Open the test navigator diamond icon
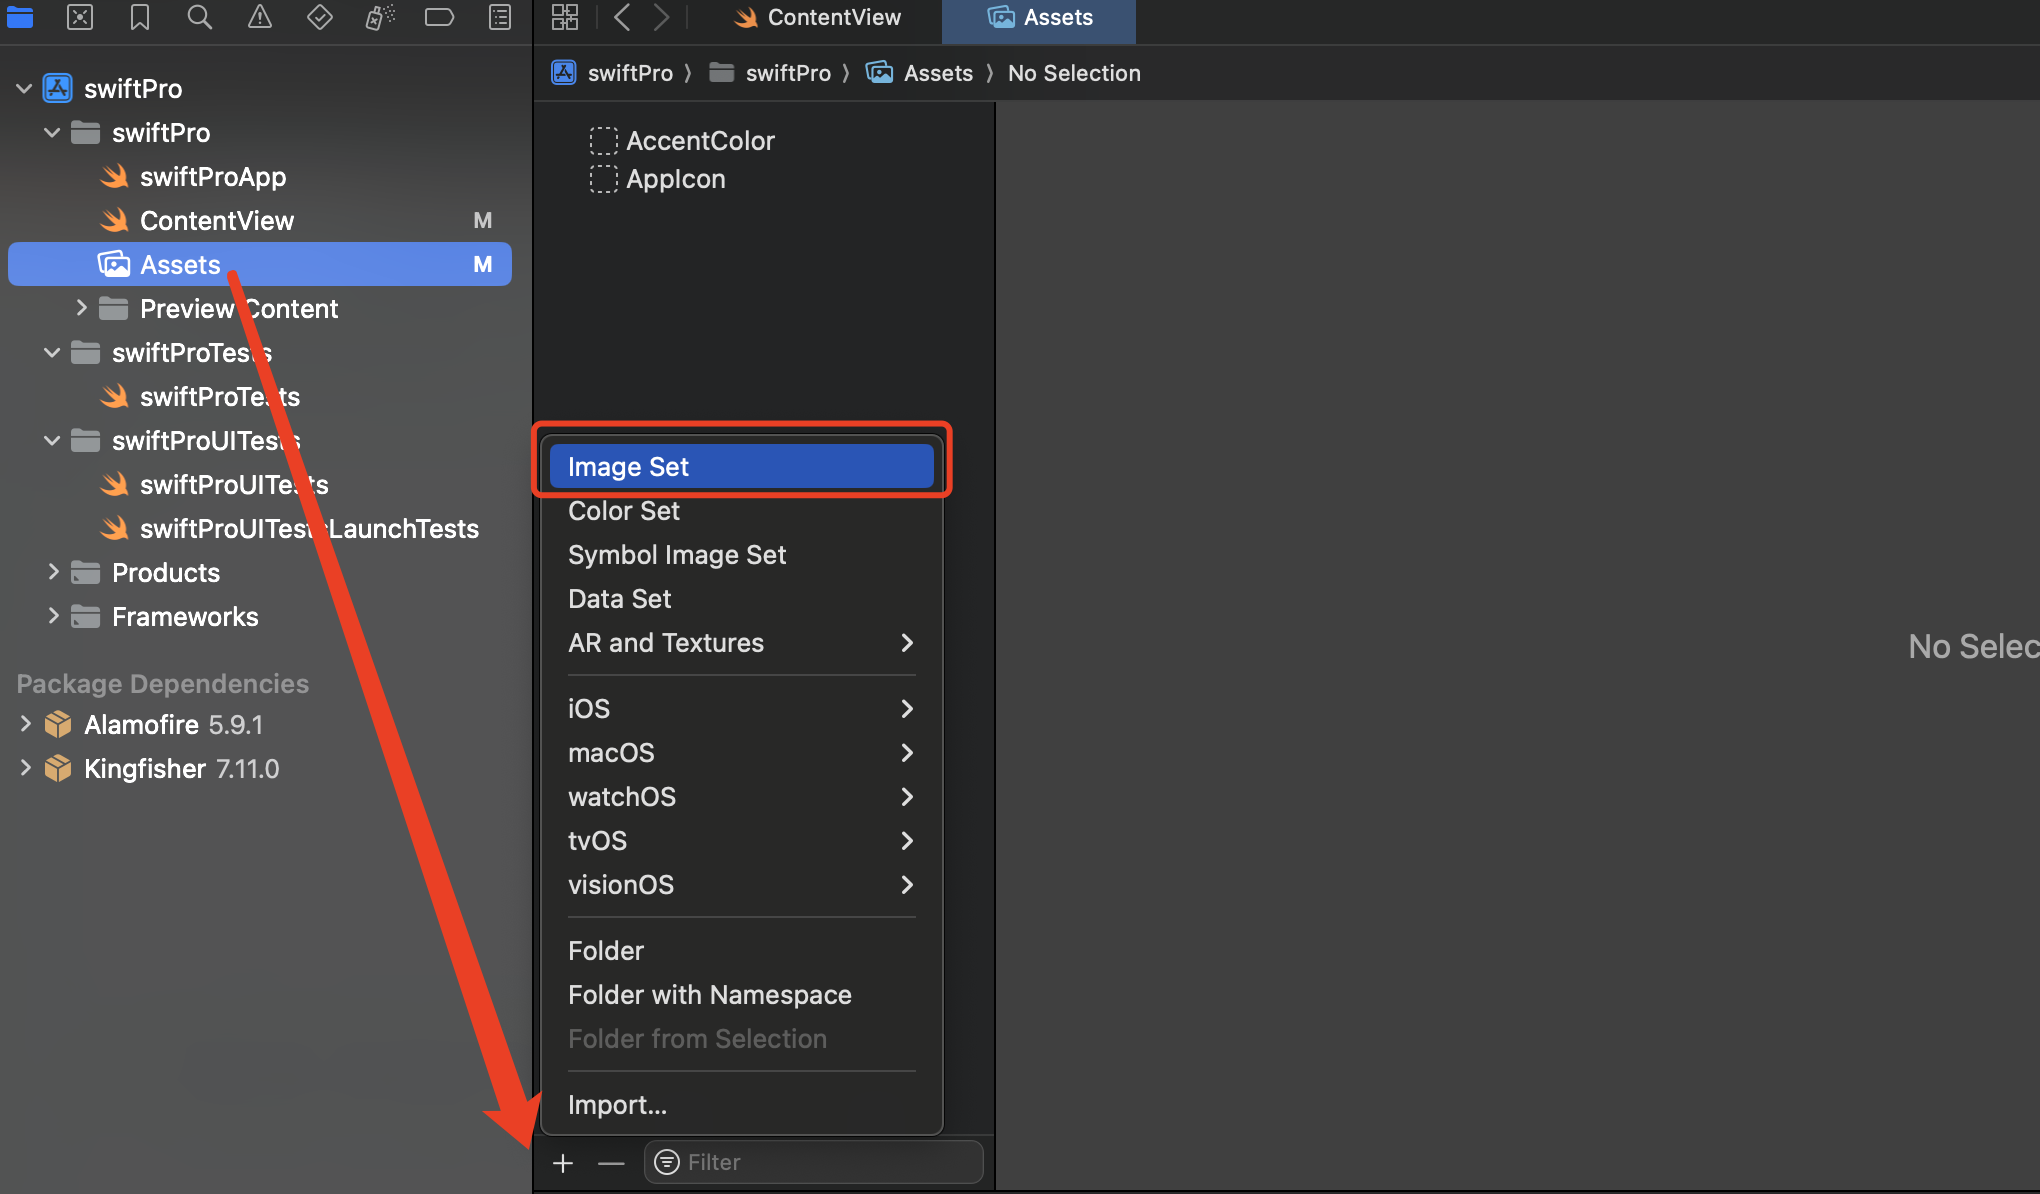 pos(320,17)
